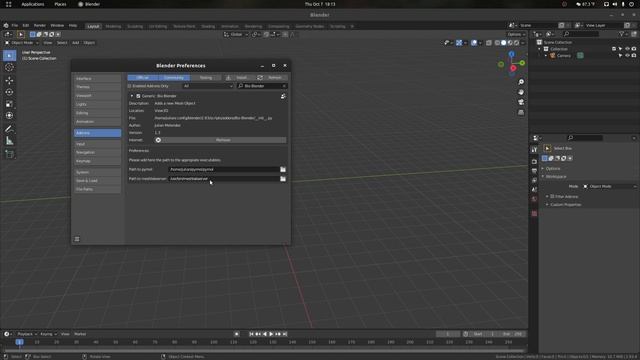The height and width of the screenshot is (360, 640).
Task: Click the play animation button in timeline
Action: click(271, 334)
